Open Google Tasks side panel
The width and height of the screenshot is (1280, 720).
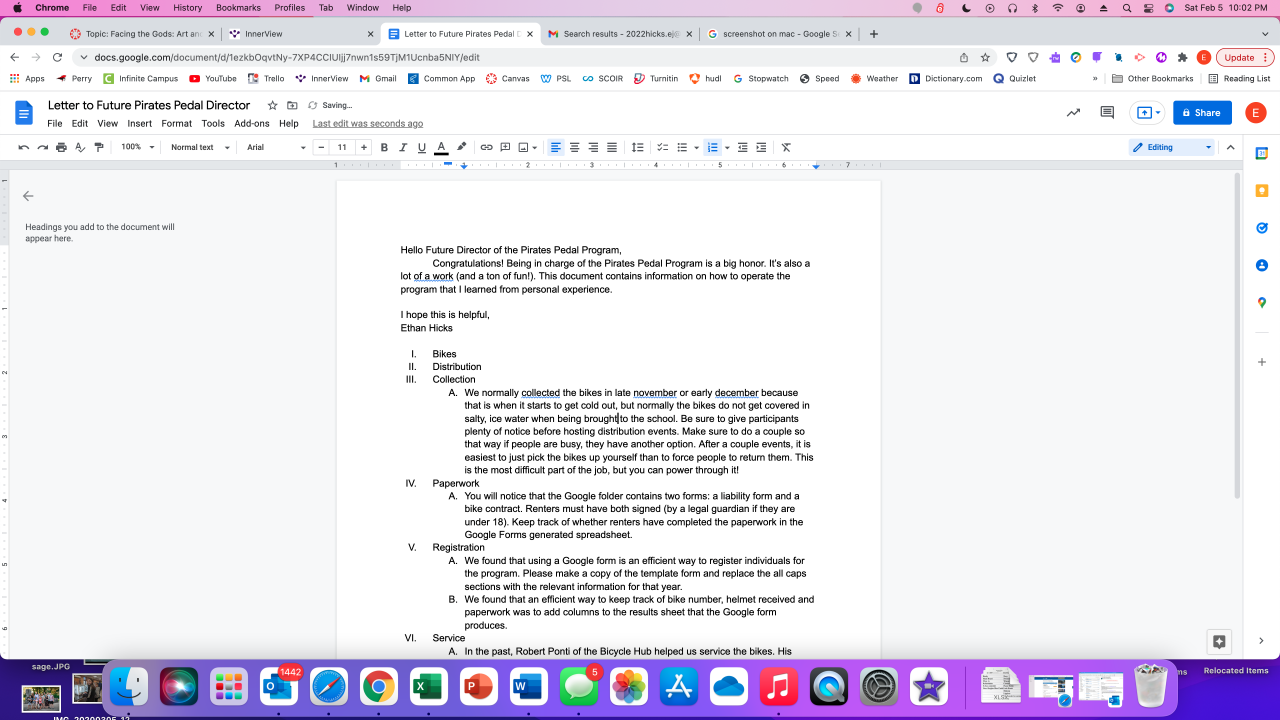[1262, 228]
